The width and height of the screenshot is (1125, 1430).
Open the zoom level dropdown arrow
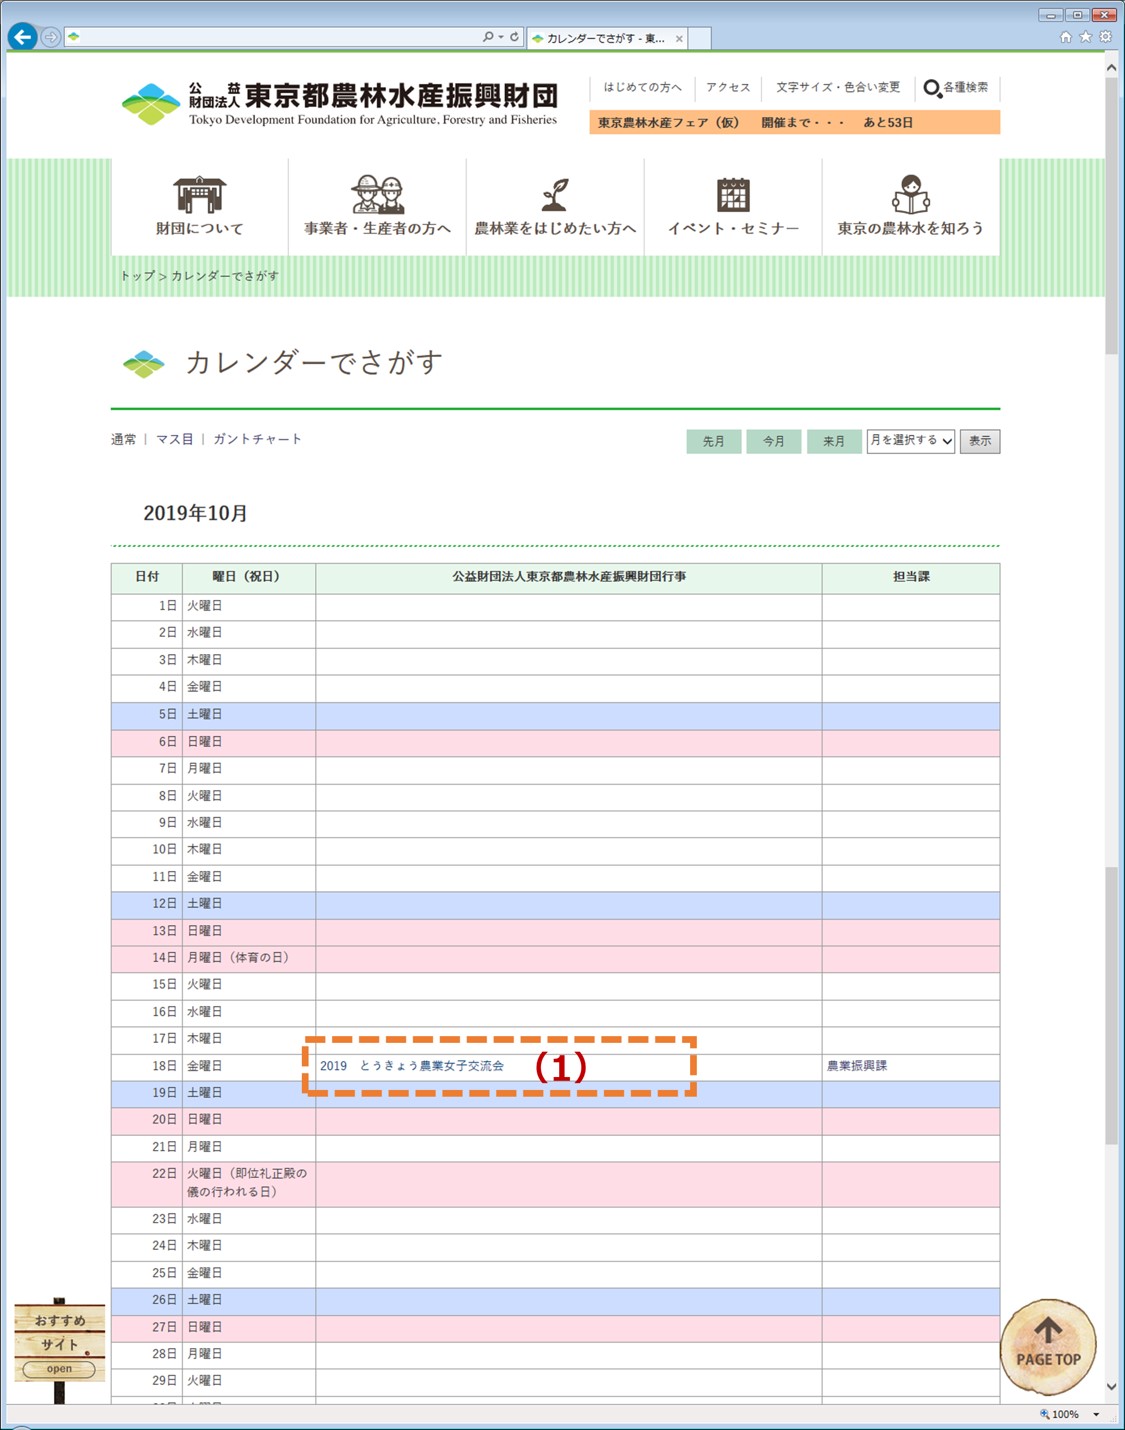coord(1096,1414)
